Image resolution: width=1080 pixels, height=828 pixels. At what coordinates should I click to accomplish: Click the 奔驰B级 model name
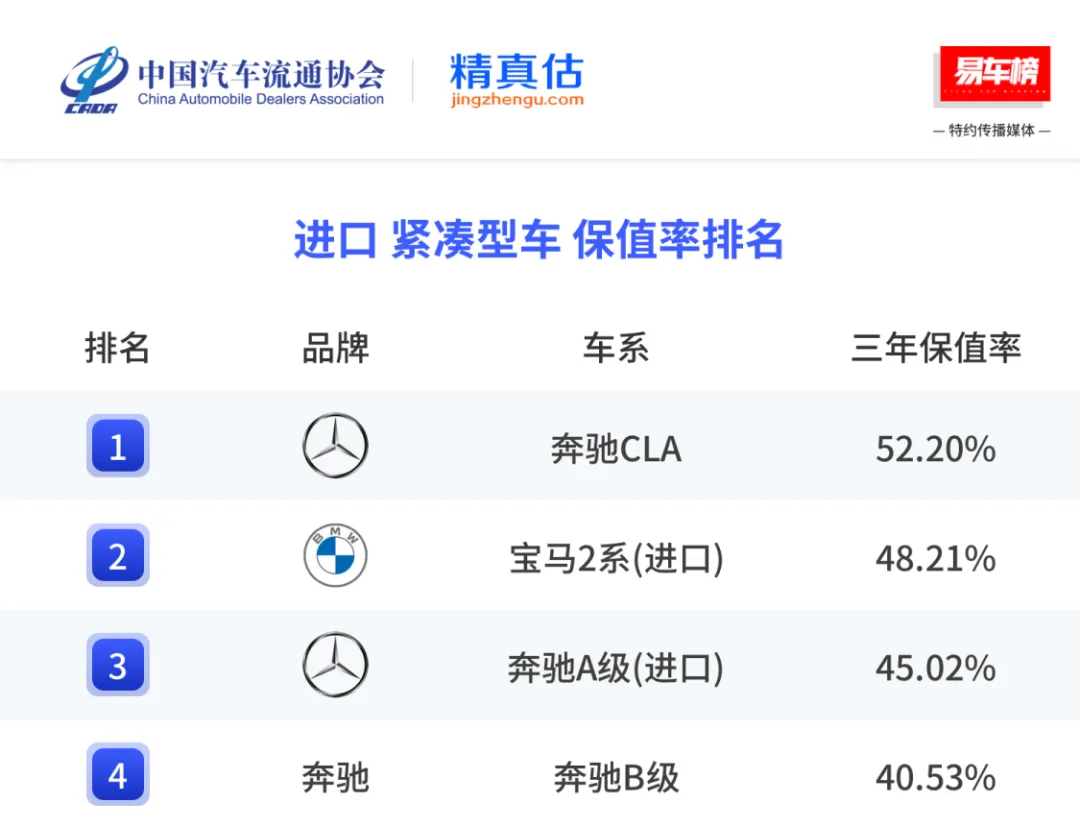pyautogui.click(x=616, y=778)
